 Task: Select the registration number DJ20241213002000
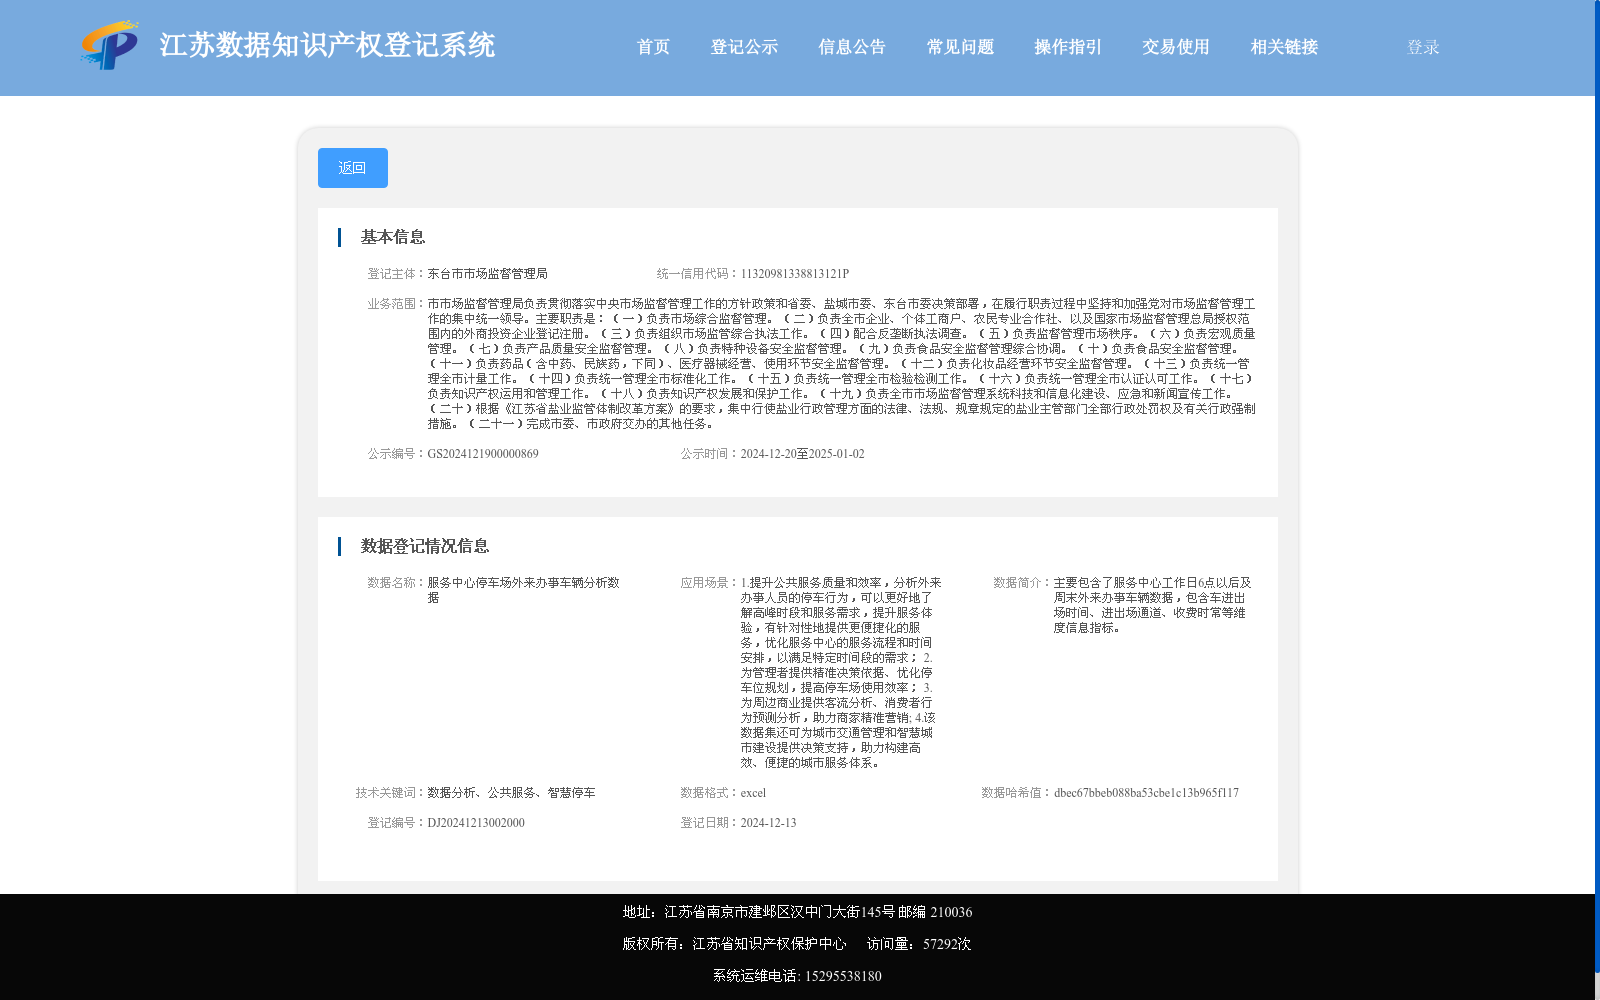(476, 823)
